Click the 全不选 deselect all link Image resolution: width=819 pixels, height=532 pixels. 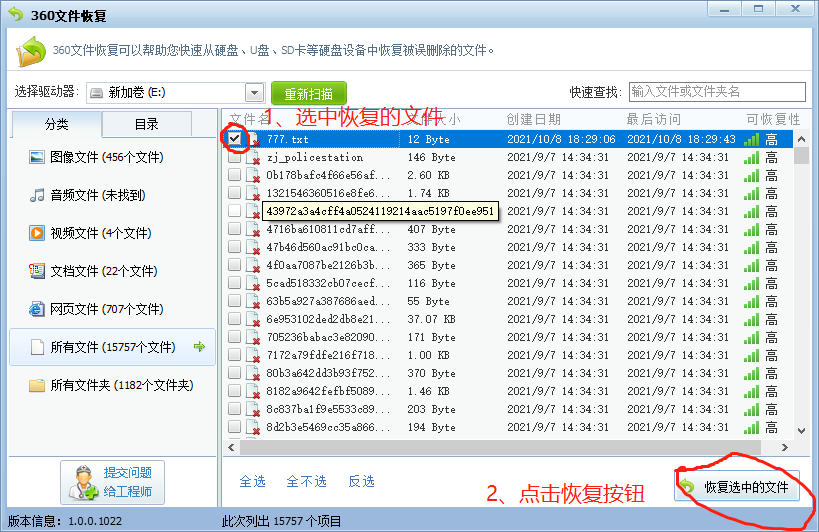coord(306,481)
